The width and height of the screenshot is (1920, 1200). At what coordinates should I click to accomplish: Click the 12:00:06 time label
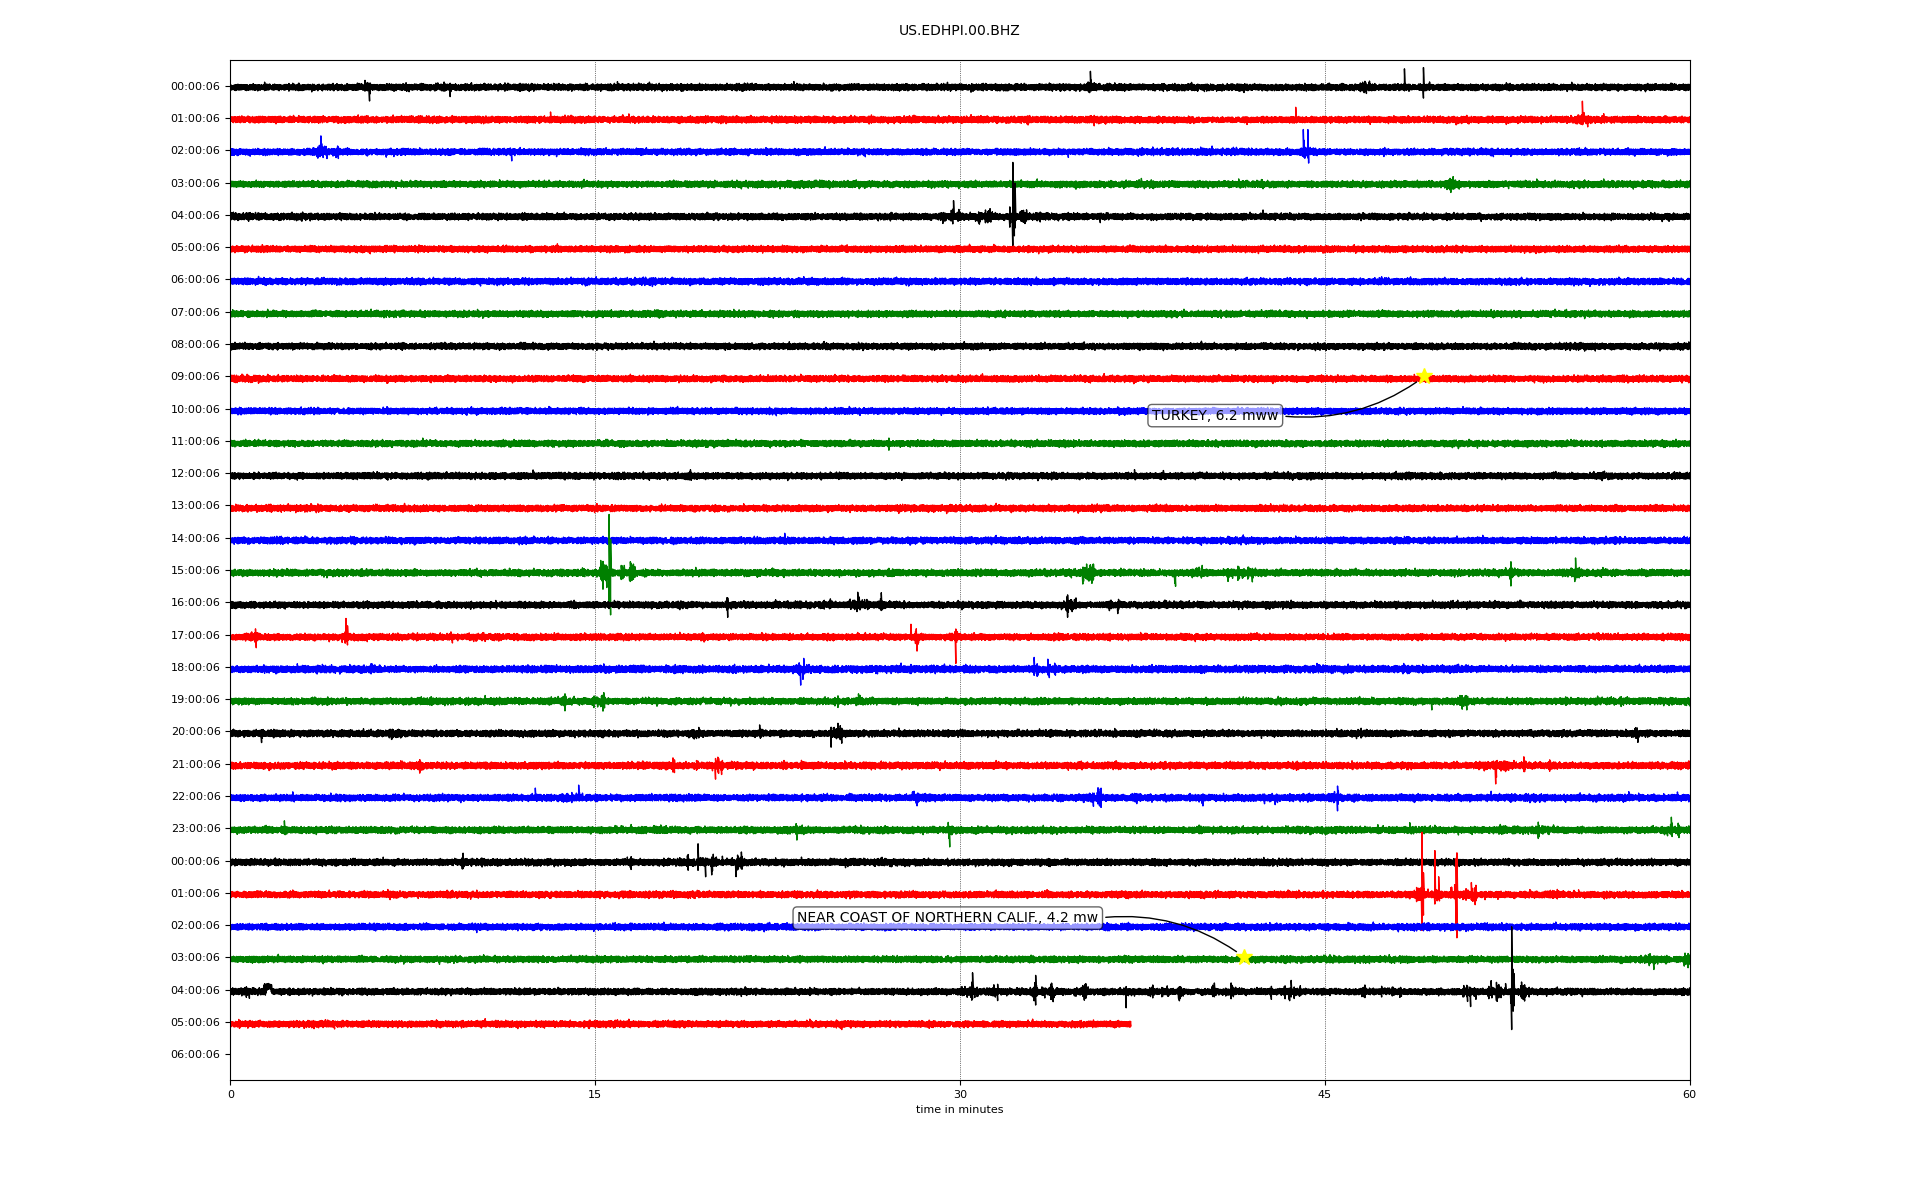point(195,474)
